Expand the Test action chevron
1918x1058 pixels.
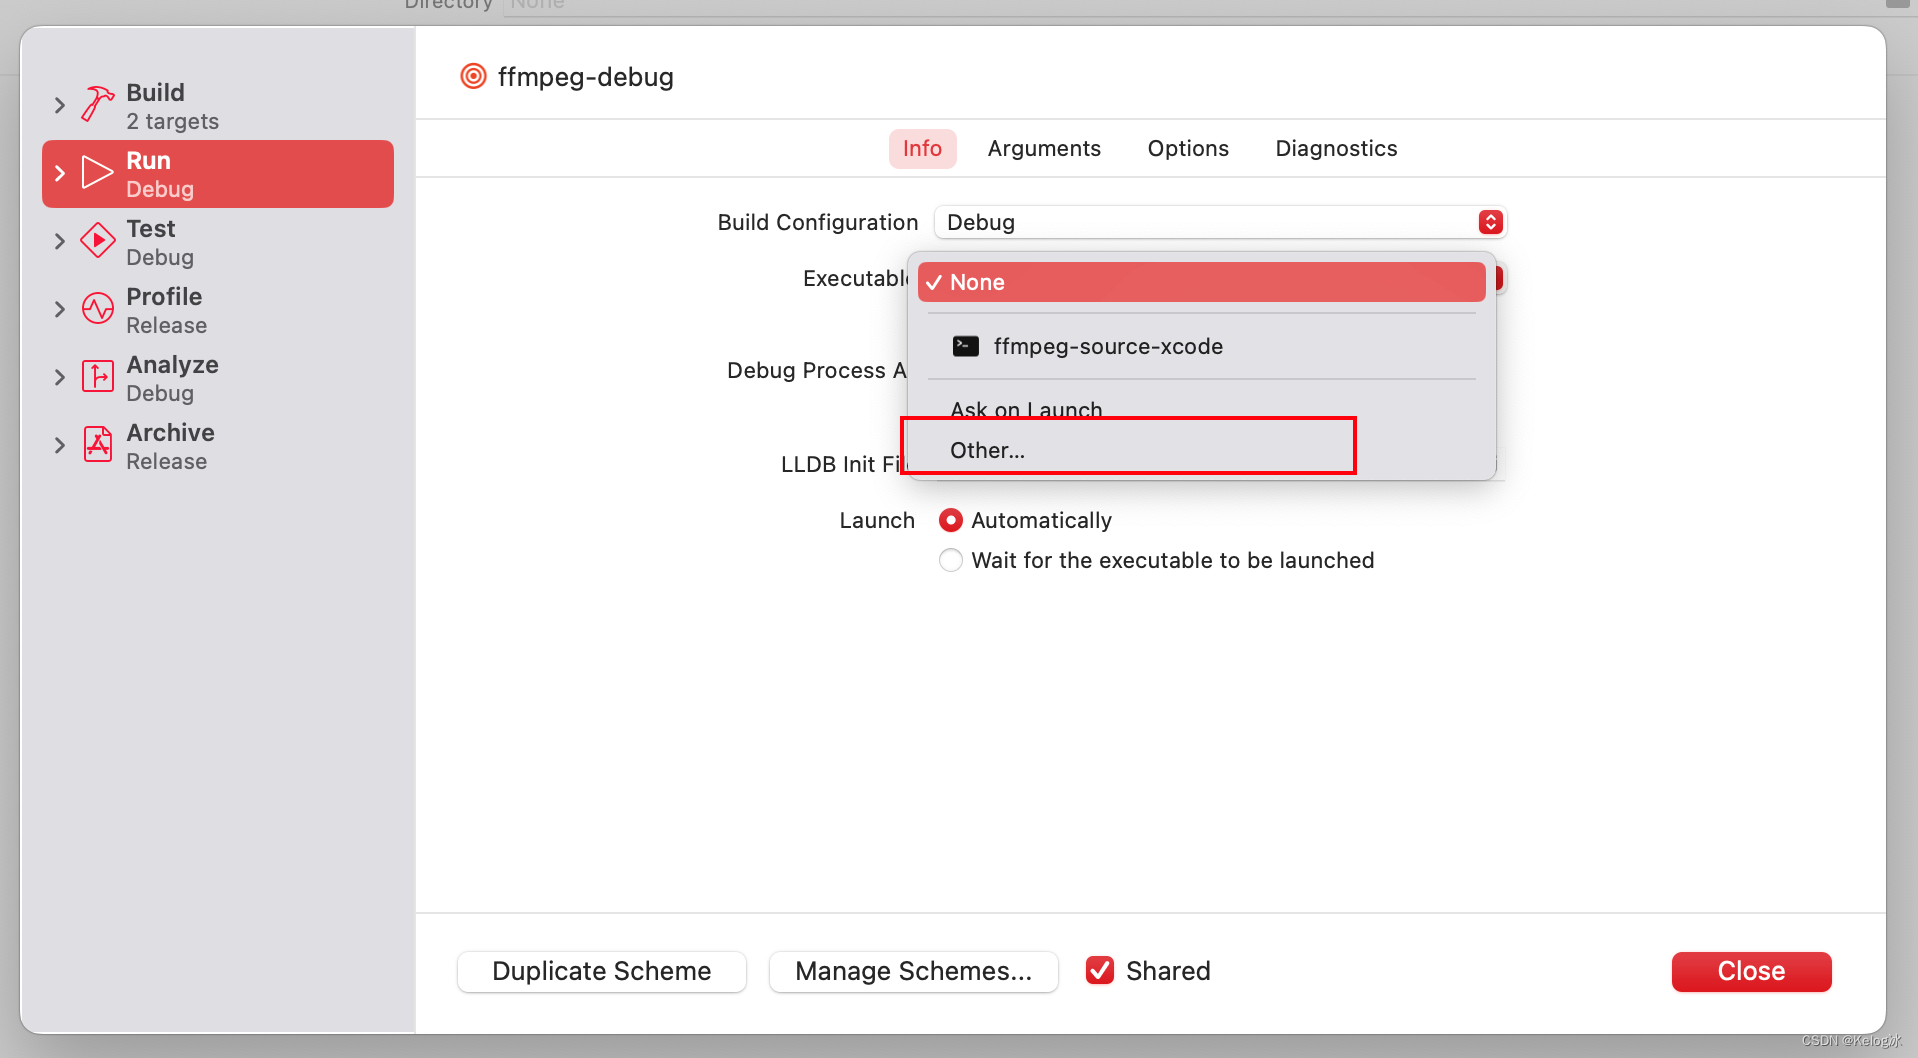59,241
